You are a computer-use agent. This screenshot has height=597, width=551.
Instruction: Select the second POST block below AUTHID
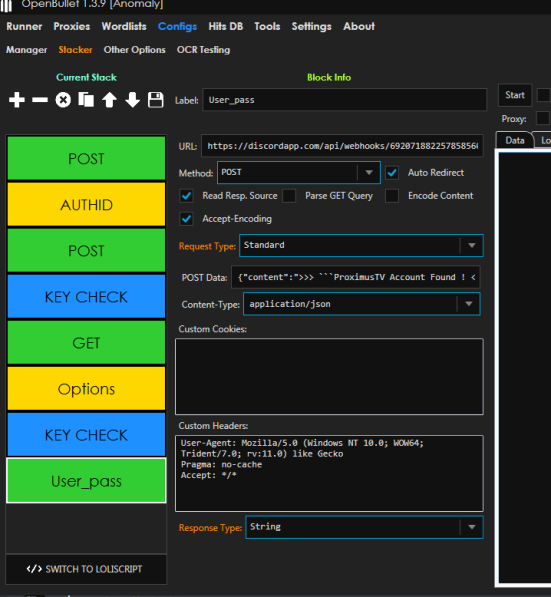[86, 251]
